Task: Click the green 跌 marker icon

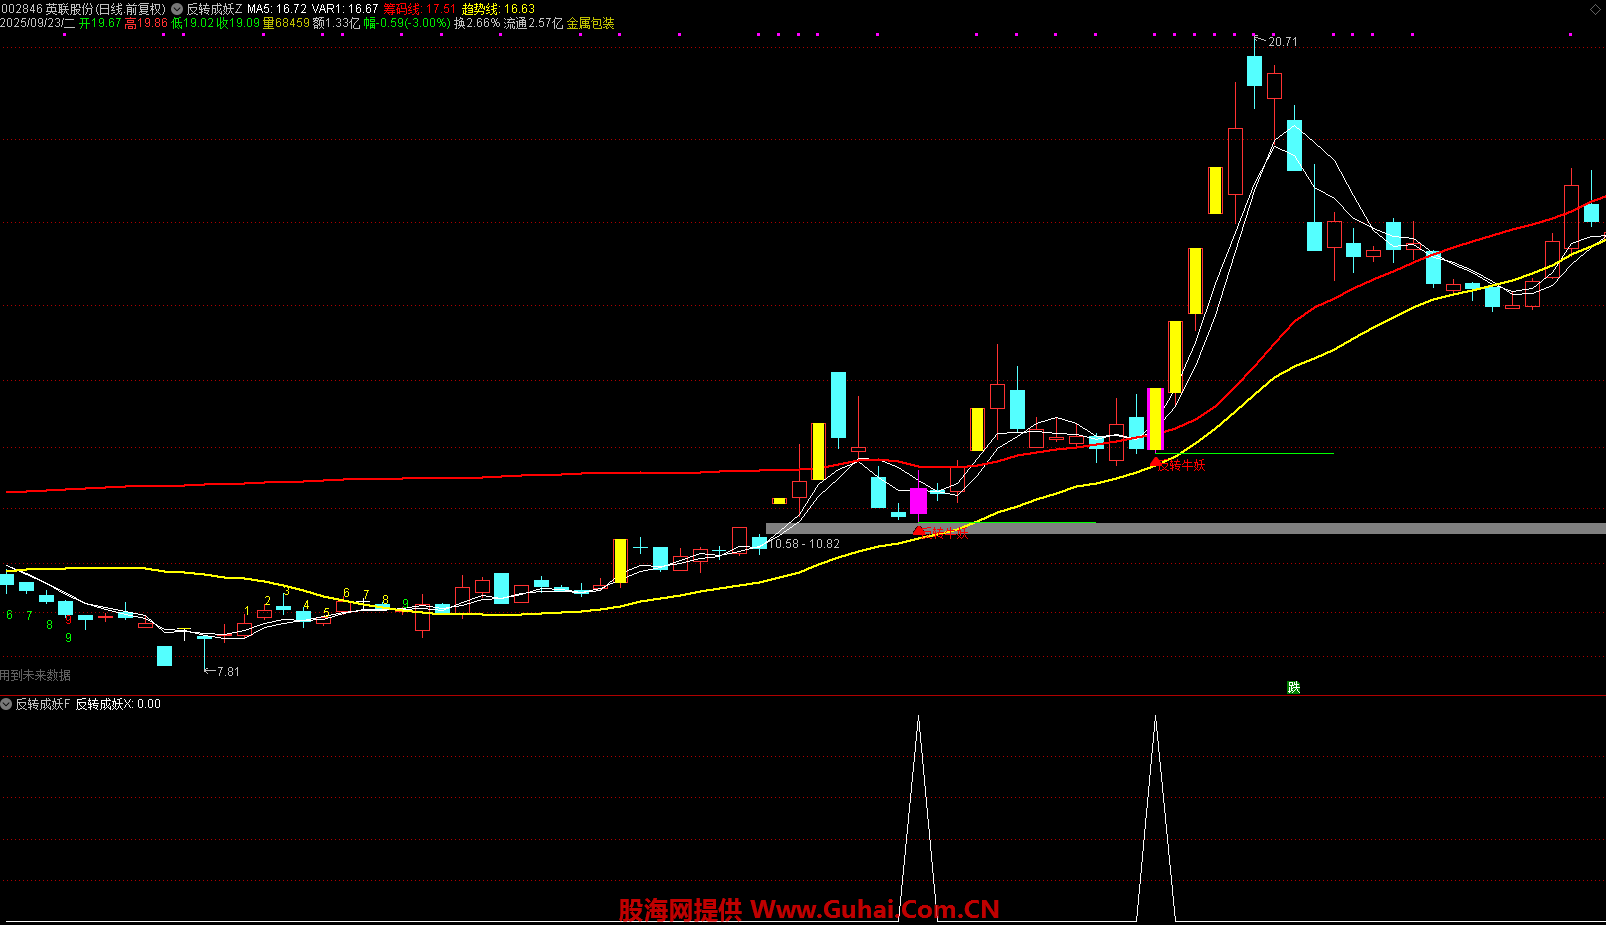Action: pos(1294,688)
